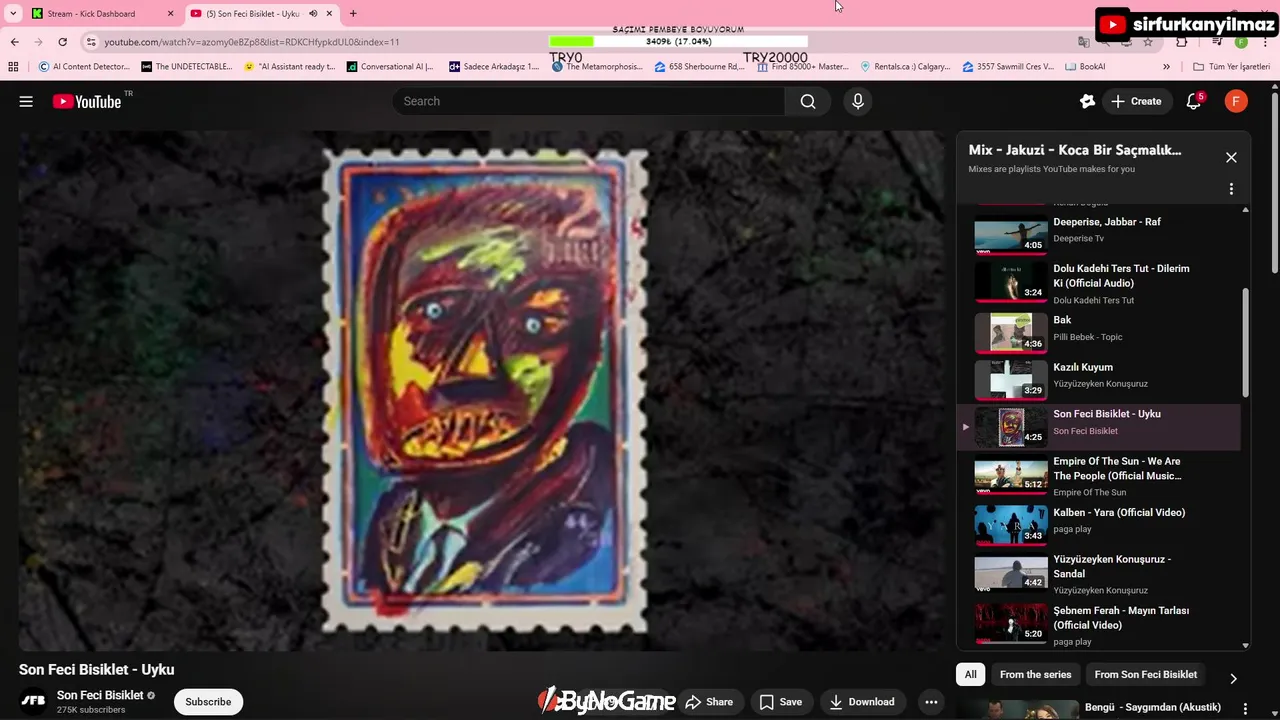Play Kalben - Yara (Official Video)
Image resolution: width=1280 pixels, height=720 pixels.
click(x=1098, y=525)
